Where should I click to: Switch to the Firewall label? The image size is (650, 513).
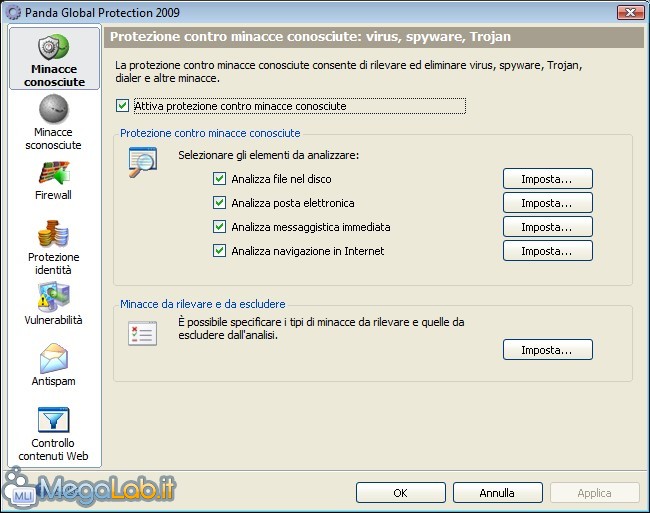point(53,195)
